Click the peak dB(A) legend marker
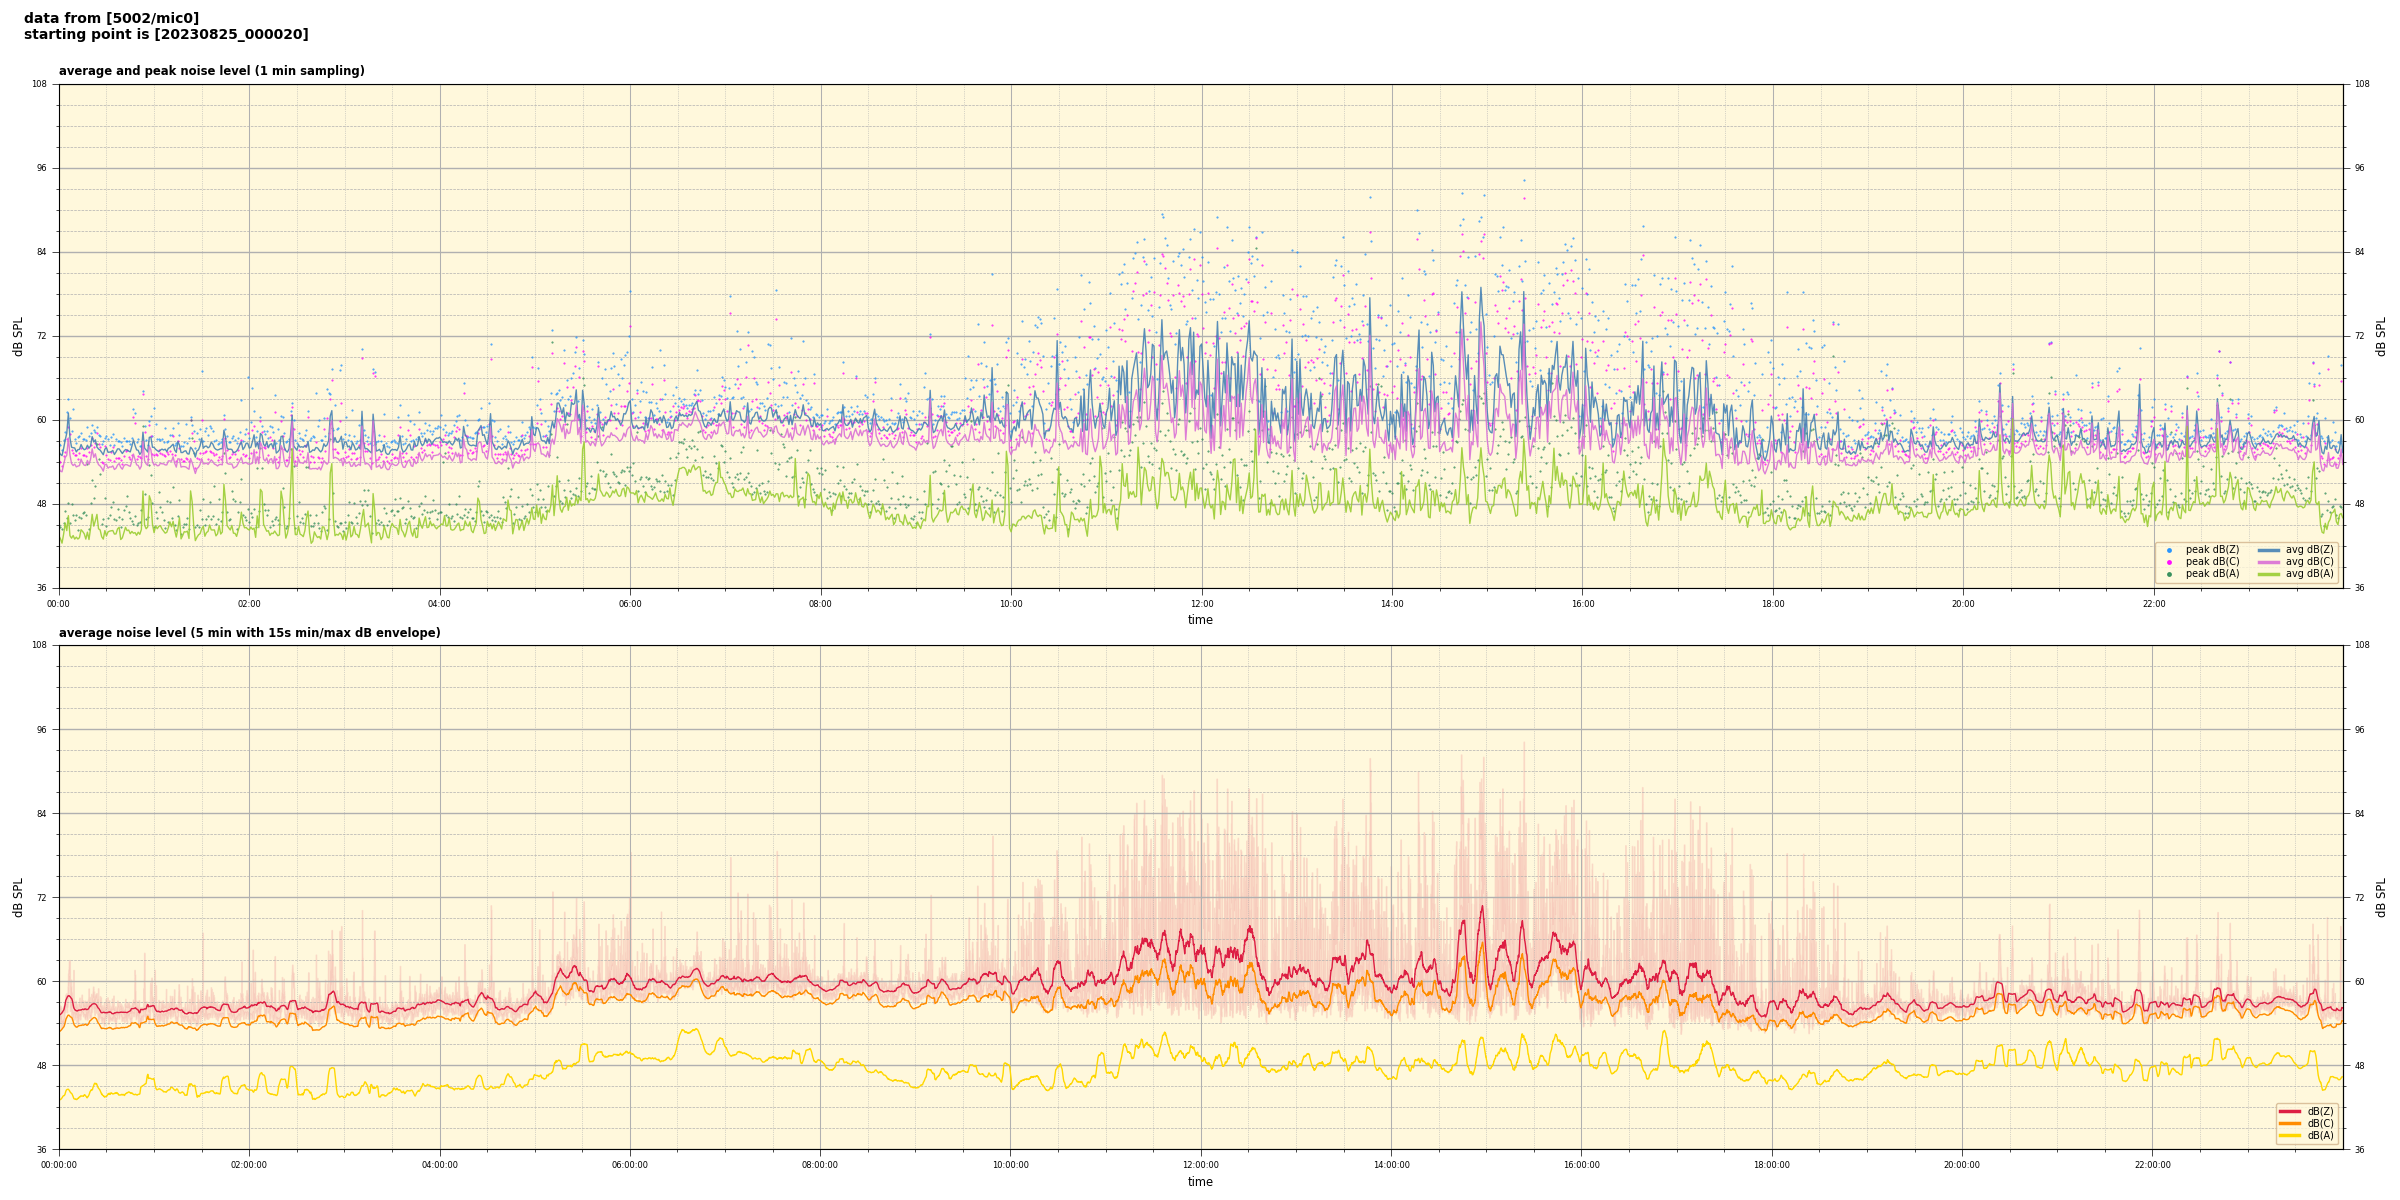 (2169, 574)
